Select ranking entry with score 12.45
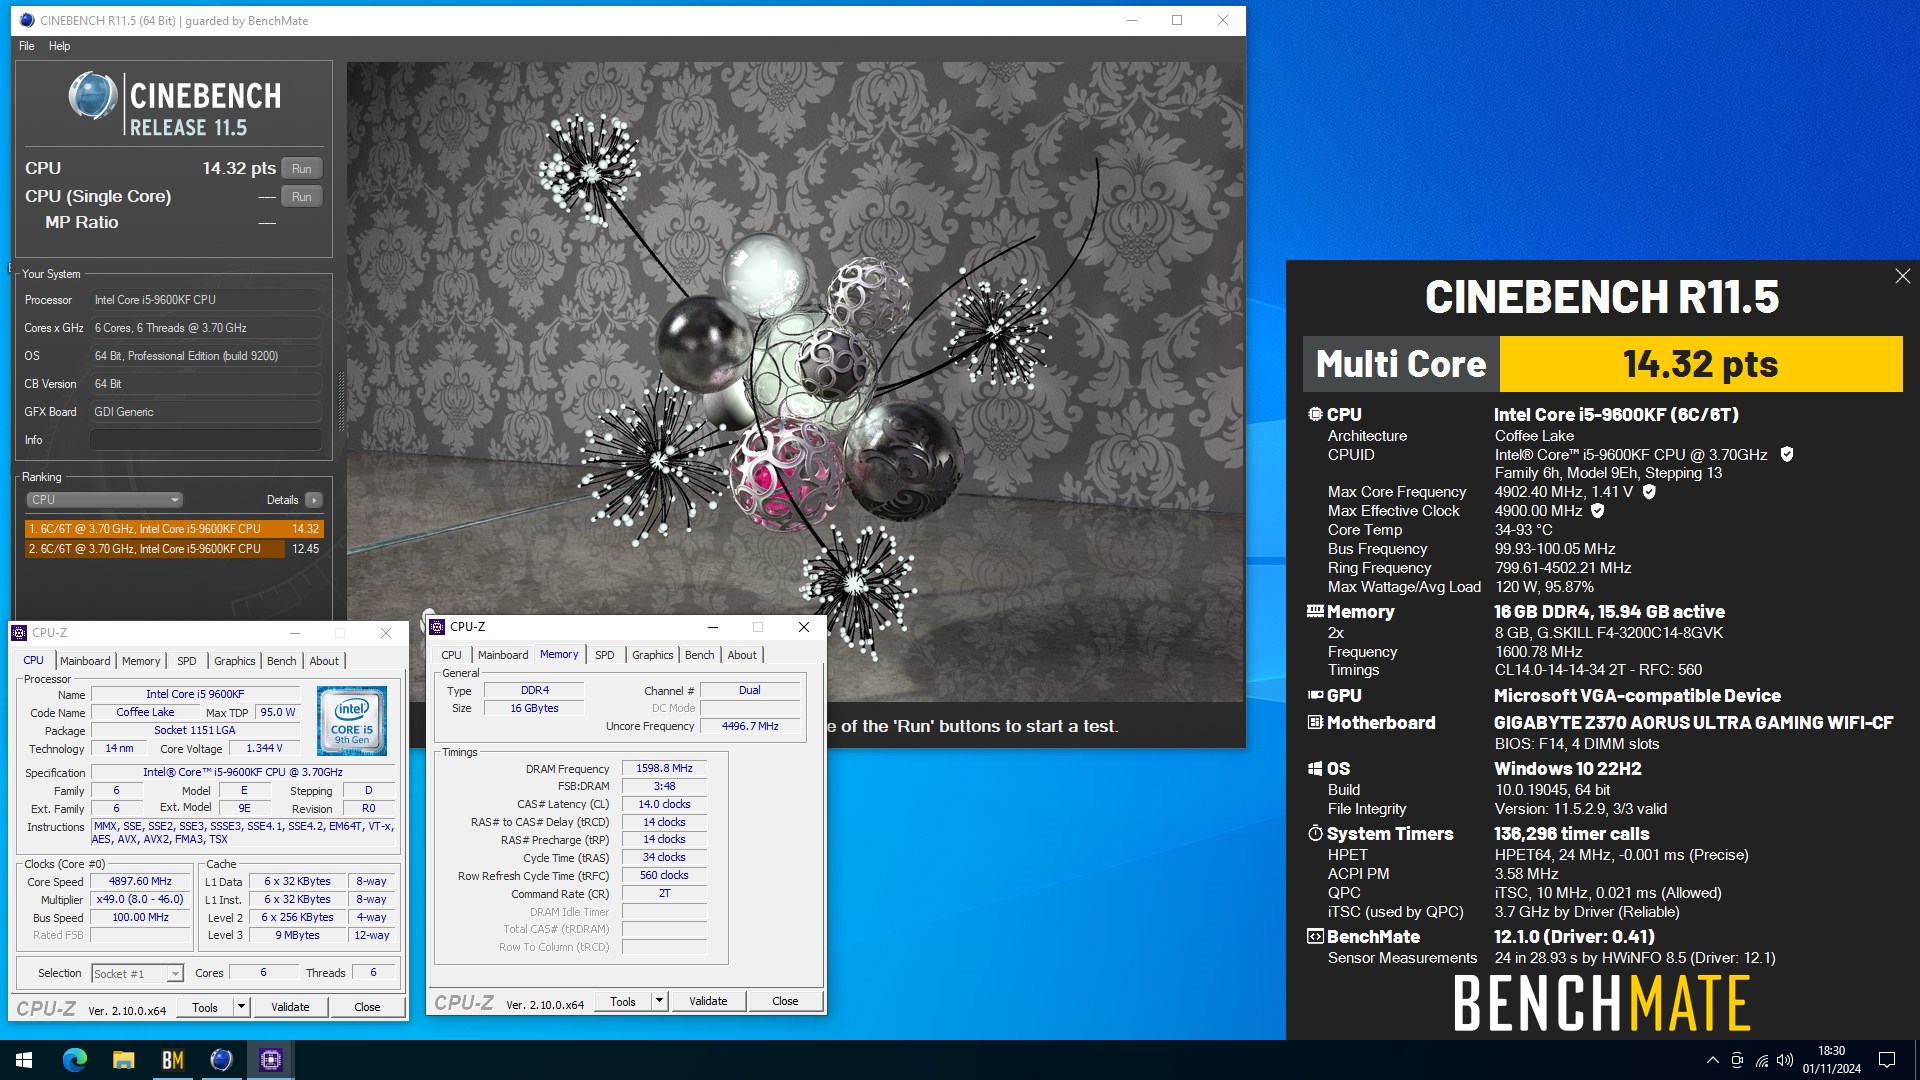1920x1080 pixels. pyautogui.click(x=174, y=549)
